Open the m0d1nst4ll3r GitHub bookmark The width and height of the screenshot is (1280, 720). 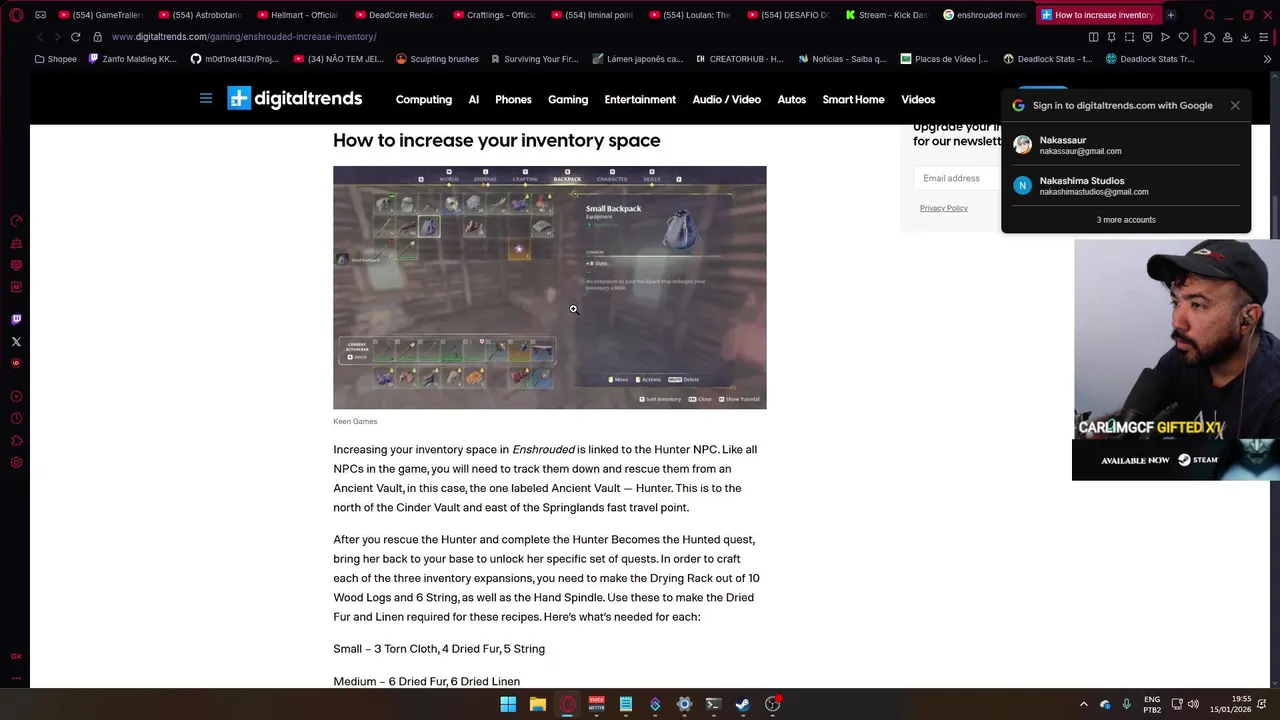[234, 59]
